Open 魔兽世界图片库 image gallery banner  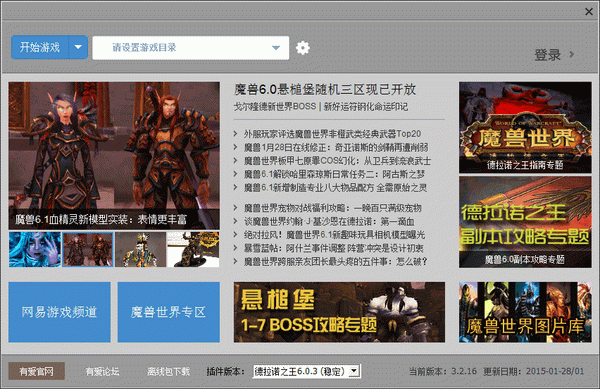pyautogui.click(x=525, y=312)
